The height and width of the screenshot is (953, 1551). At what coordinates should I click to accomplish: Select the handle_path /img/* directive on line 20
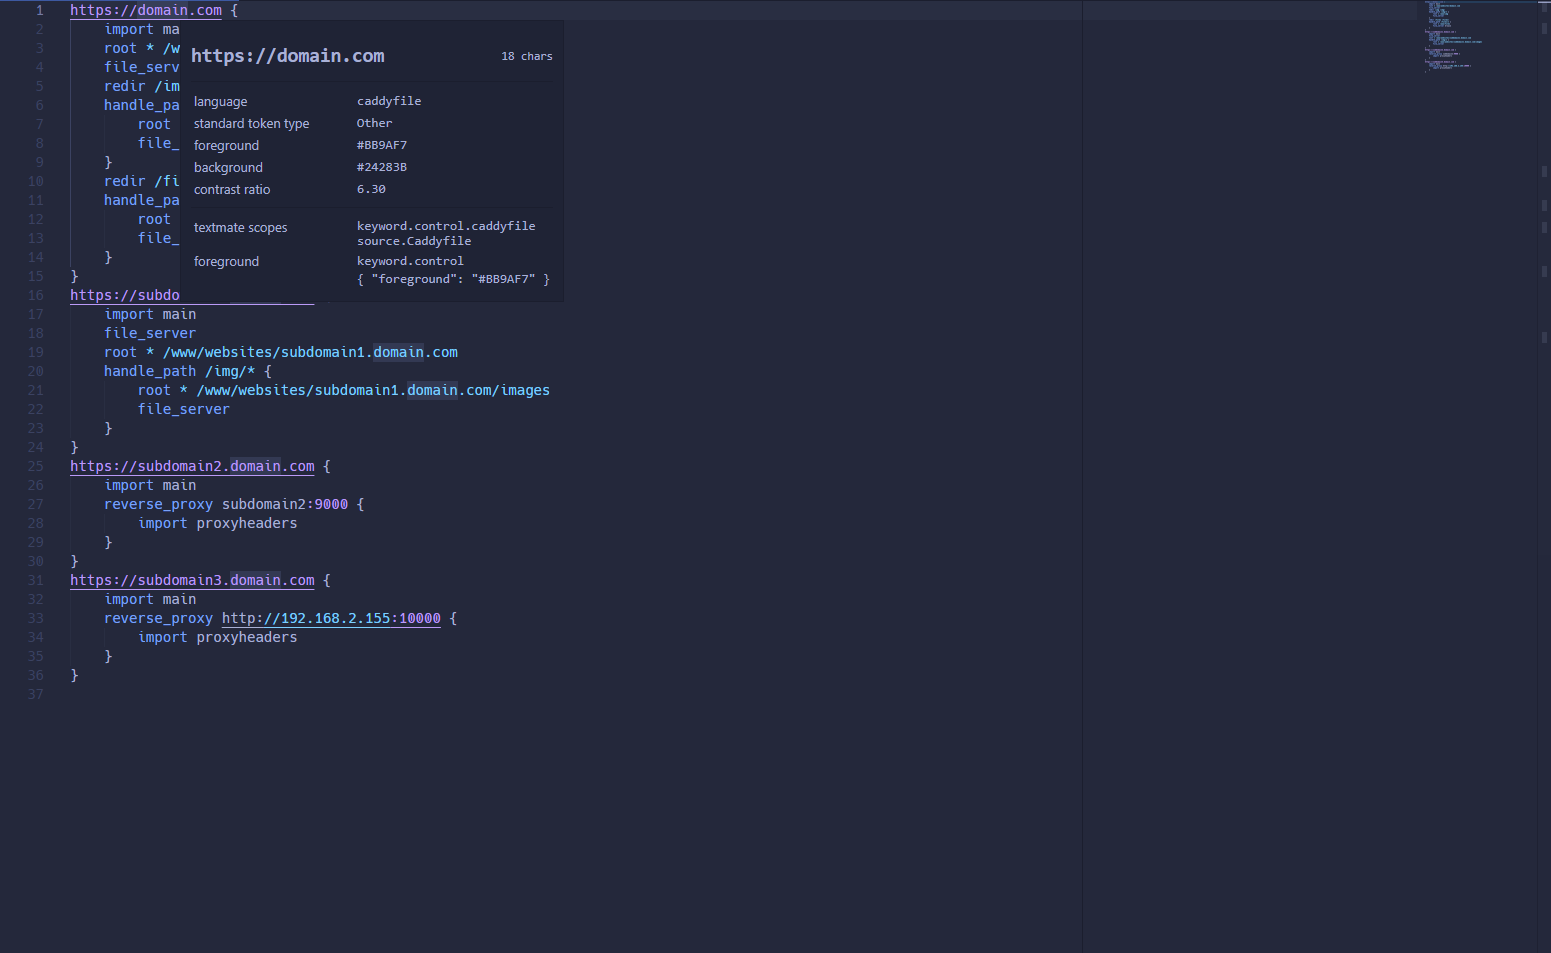(x=178, y=370)
